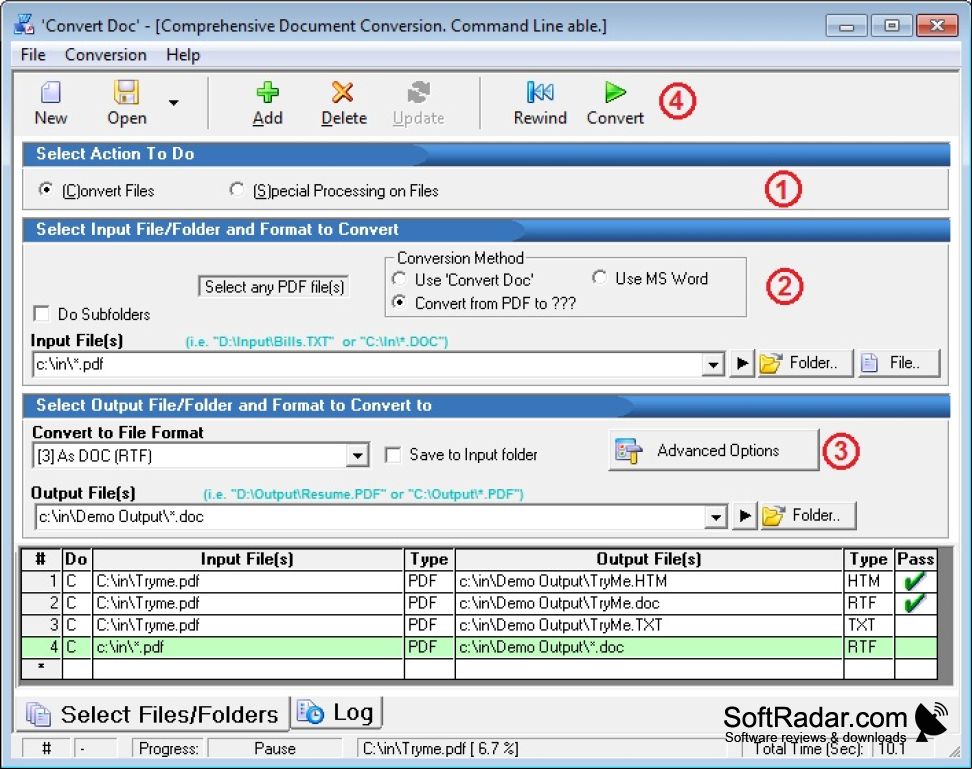Viewport: 972px width, 769px height.
Task: Click the Output File(s) text field
Action: (370, 516)
